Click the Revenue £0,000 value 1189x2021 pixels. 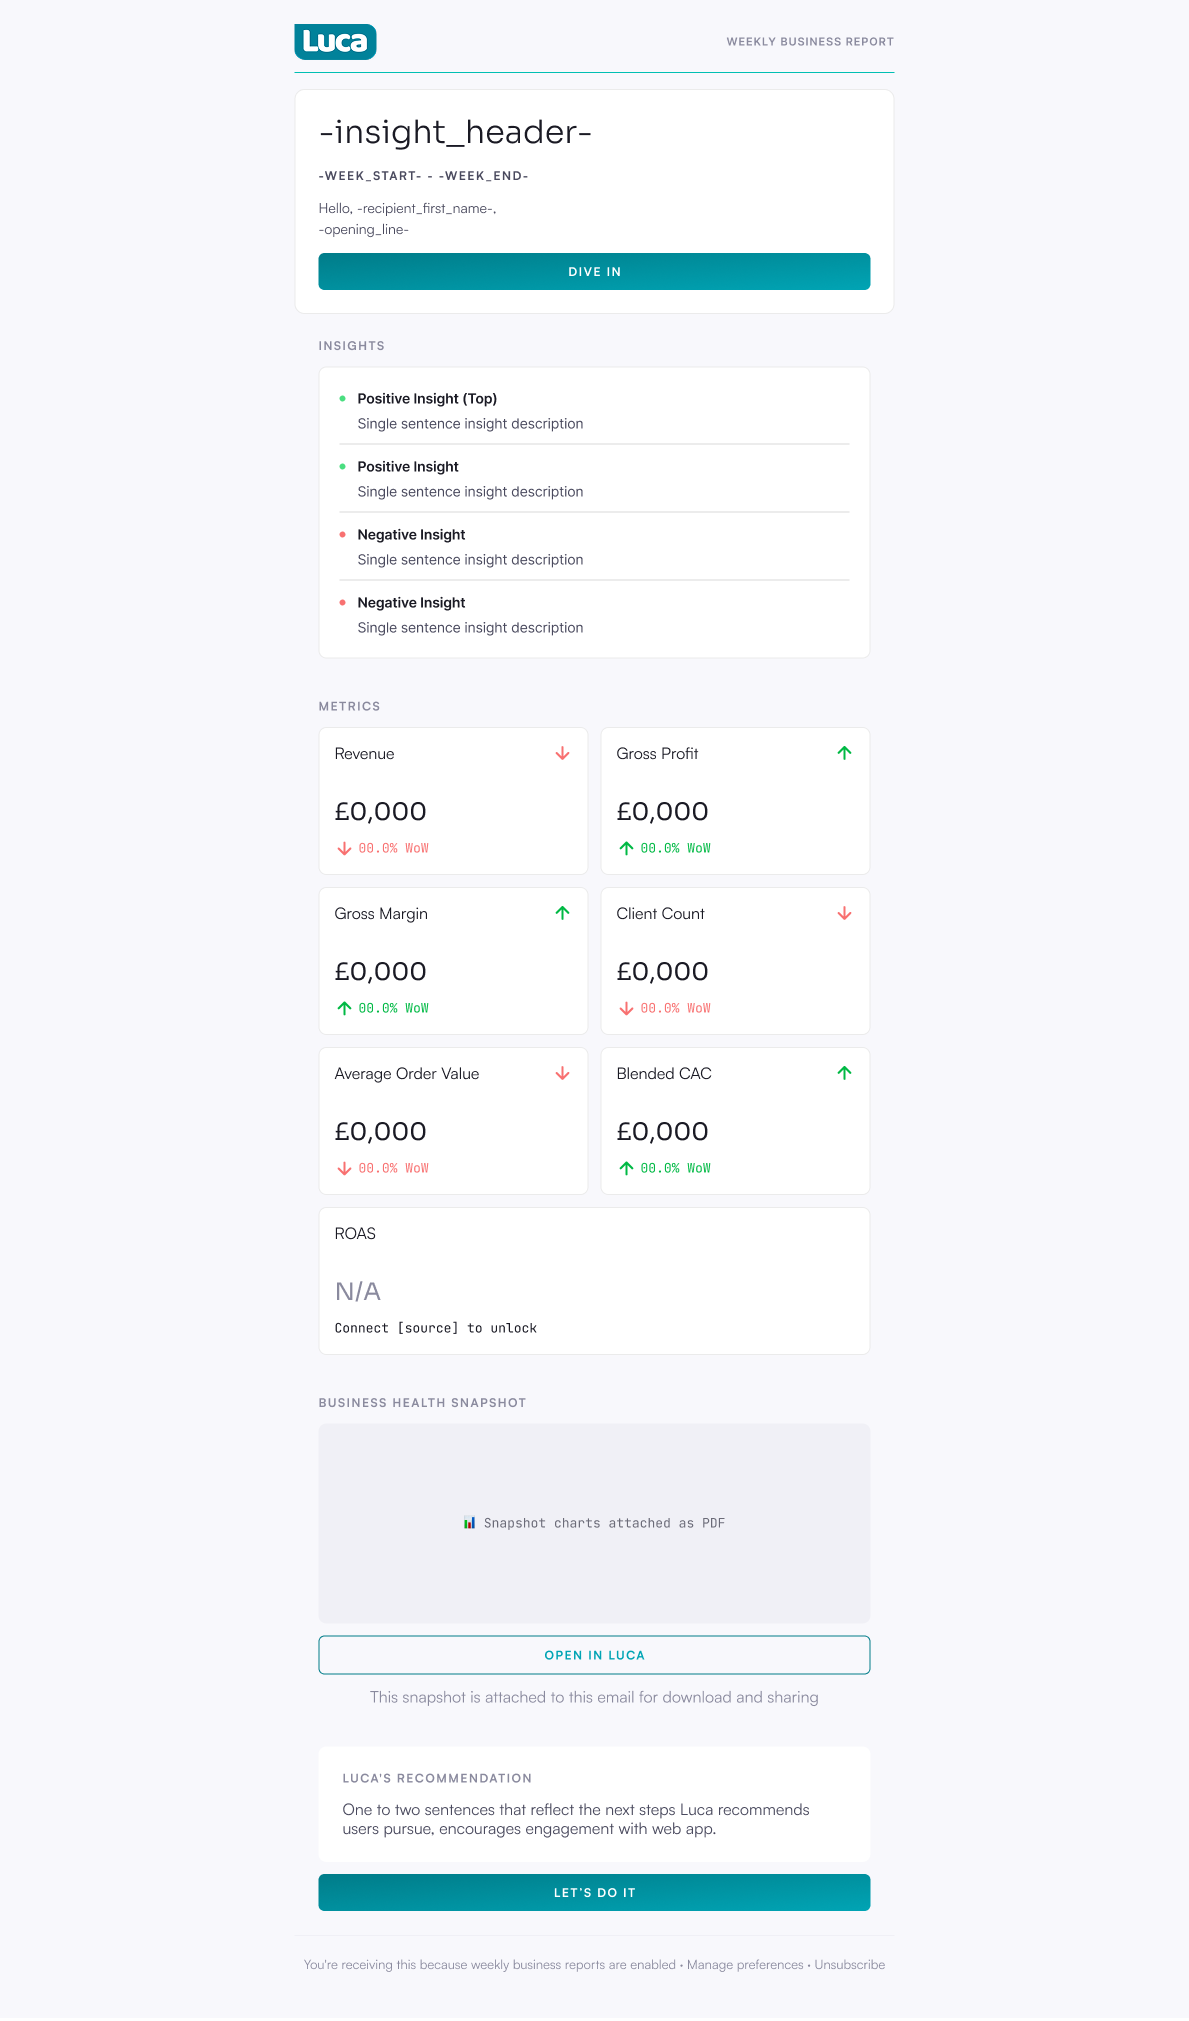click(381, 811)
